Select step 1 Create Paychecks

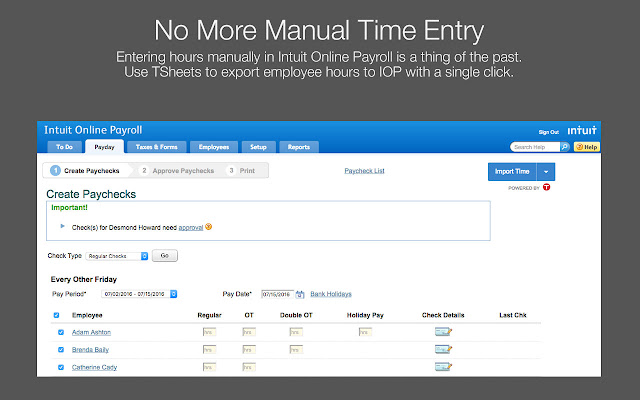[85, 171]
